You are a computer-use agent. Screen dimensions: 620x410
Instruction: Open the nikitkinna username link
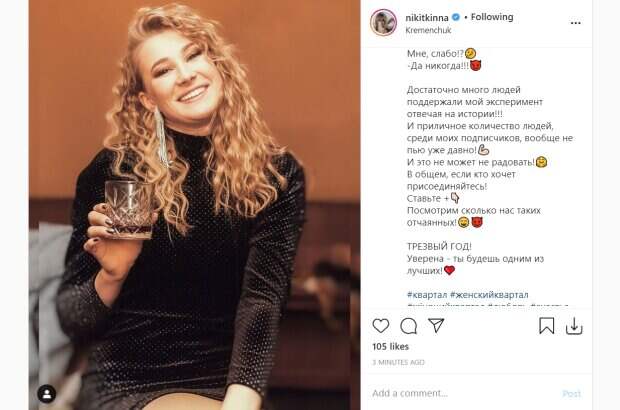(x=427, y=17)
